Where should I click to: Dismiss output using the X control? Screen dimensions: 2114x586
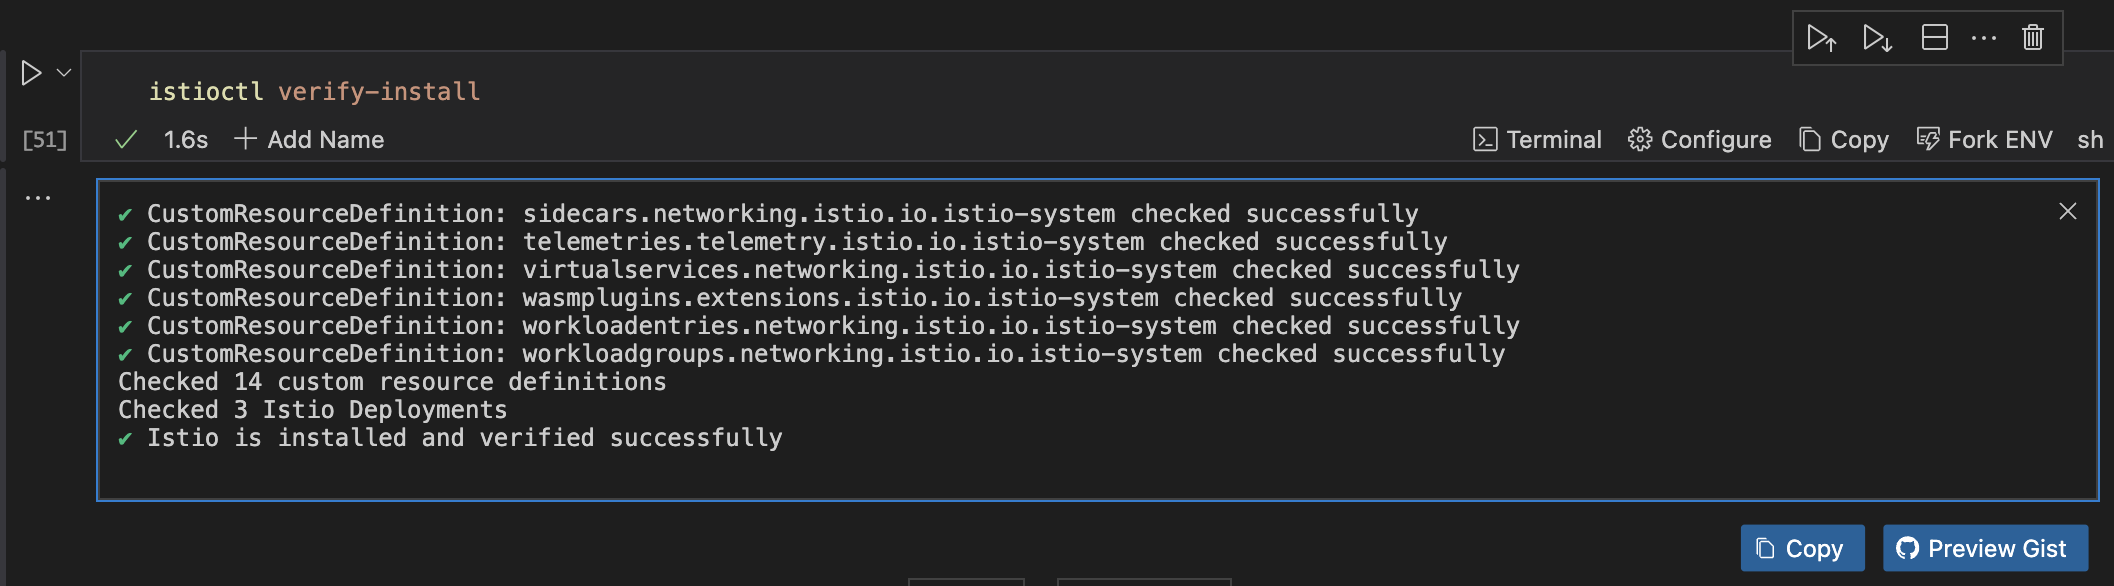click(x=2067, y=212)
